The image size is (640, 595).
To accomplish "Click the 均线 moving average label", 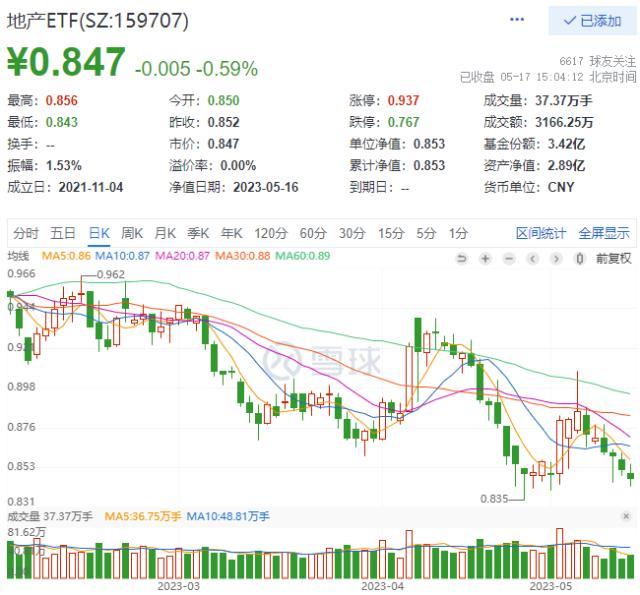I will coord(18,256).
